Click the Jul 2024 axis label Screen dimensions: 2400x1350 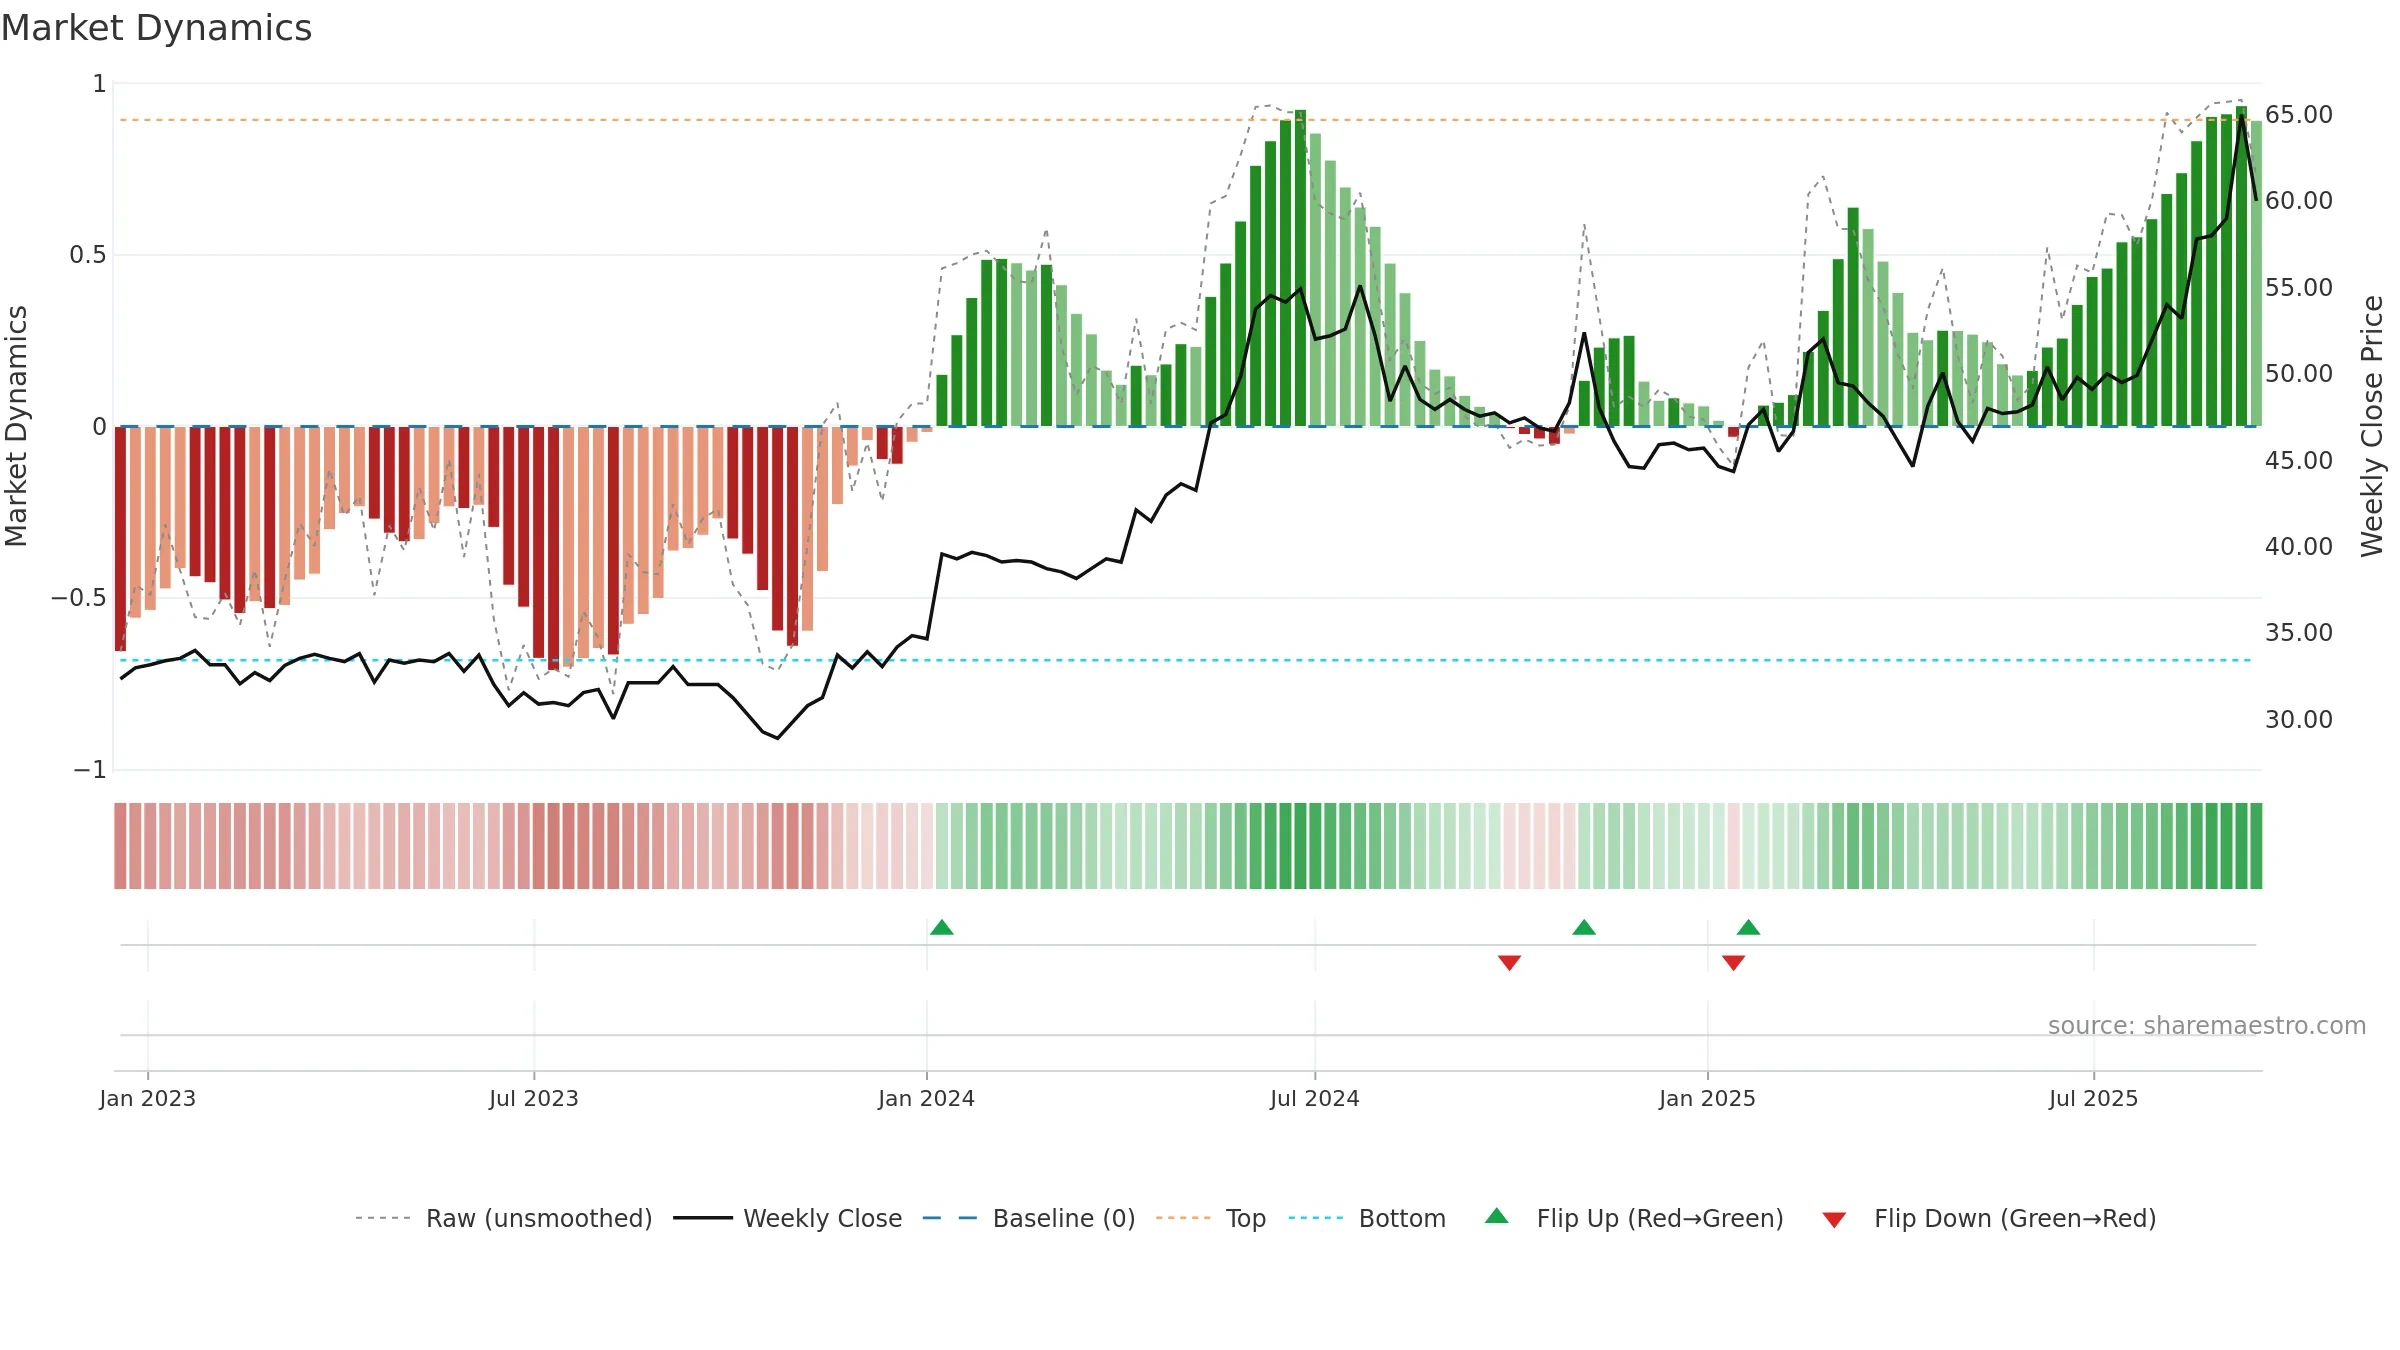coord(1315,1098)
